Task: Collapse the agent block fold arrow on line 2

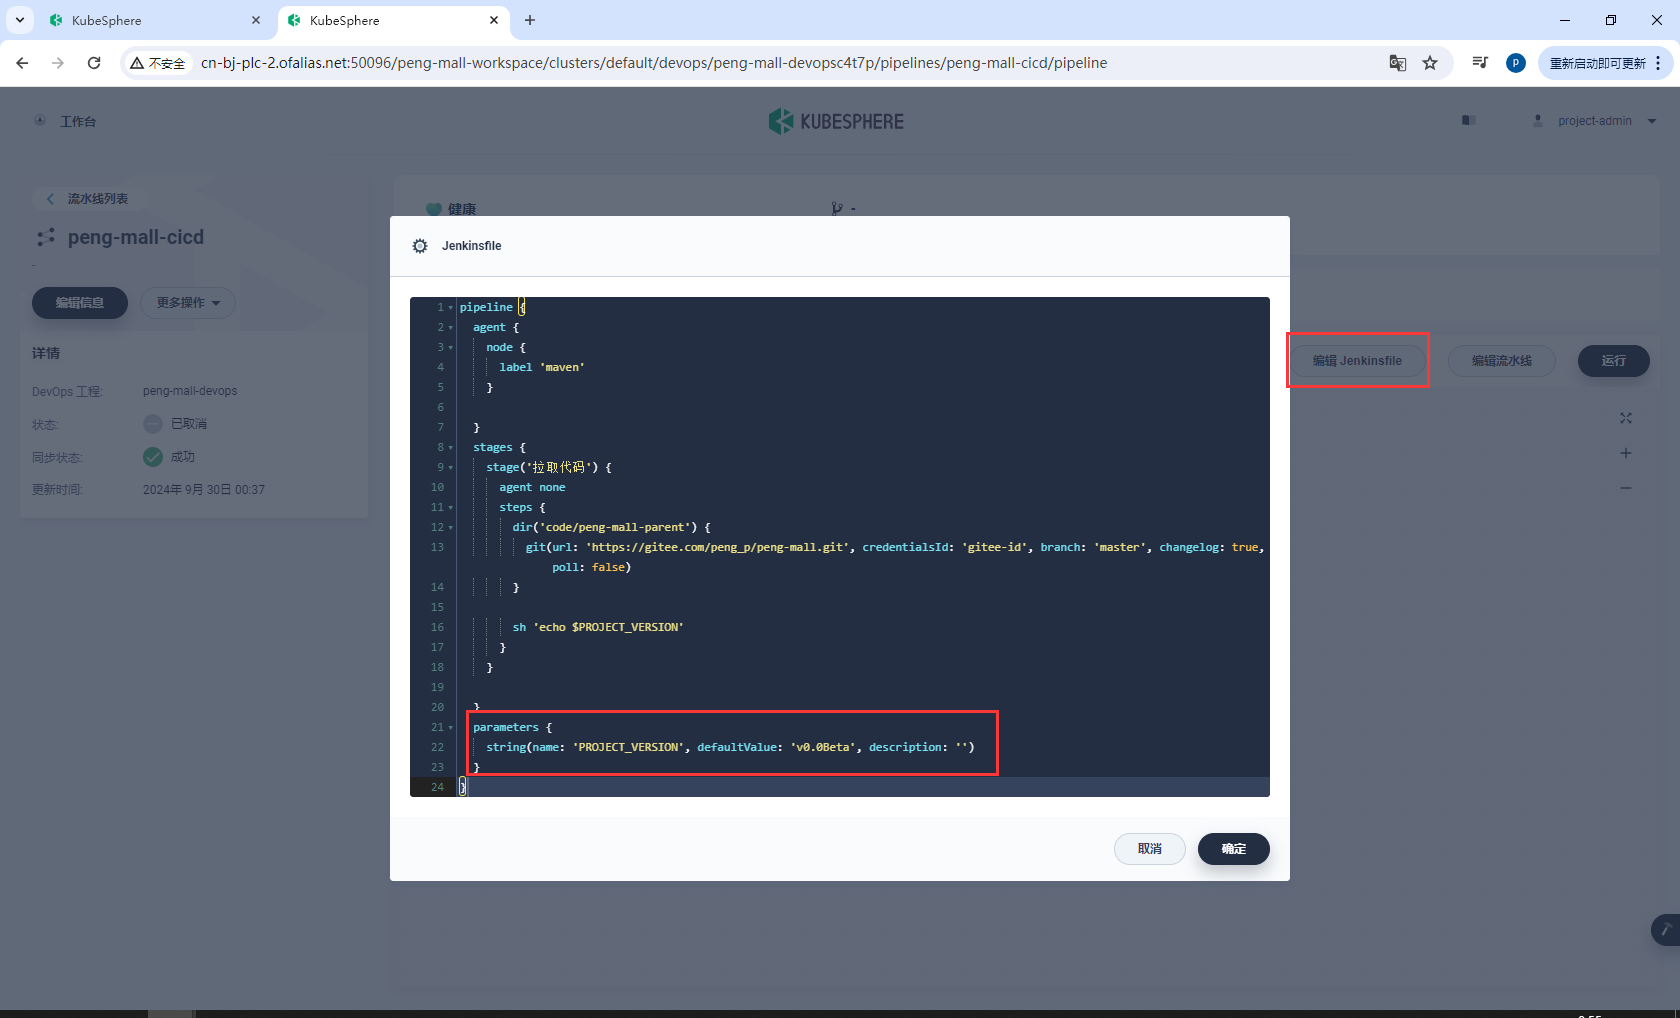Action: [451, 328]
